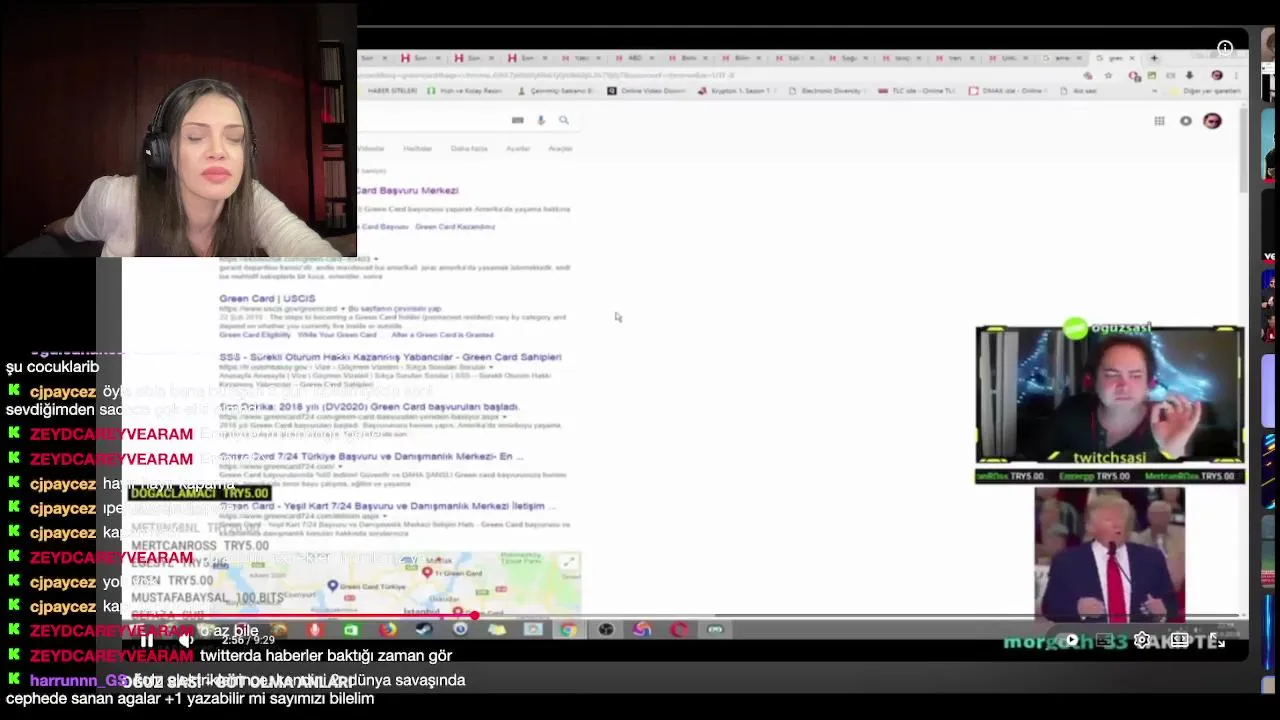Screen dimensions: 1280x720
Task: Bookmark page with the star icon
Action: click(x=1108, y=75)
